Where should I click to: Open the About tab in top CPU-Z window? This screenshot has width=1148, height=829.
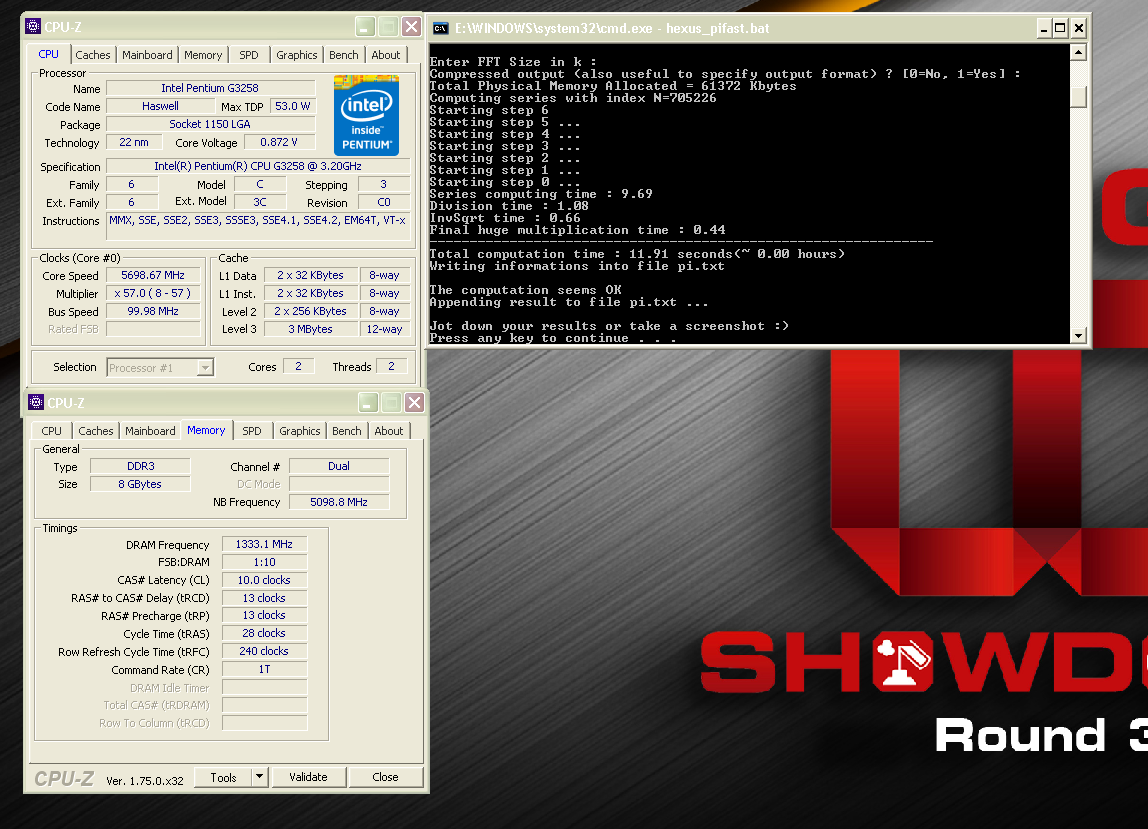click(x=386, y=55)
